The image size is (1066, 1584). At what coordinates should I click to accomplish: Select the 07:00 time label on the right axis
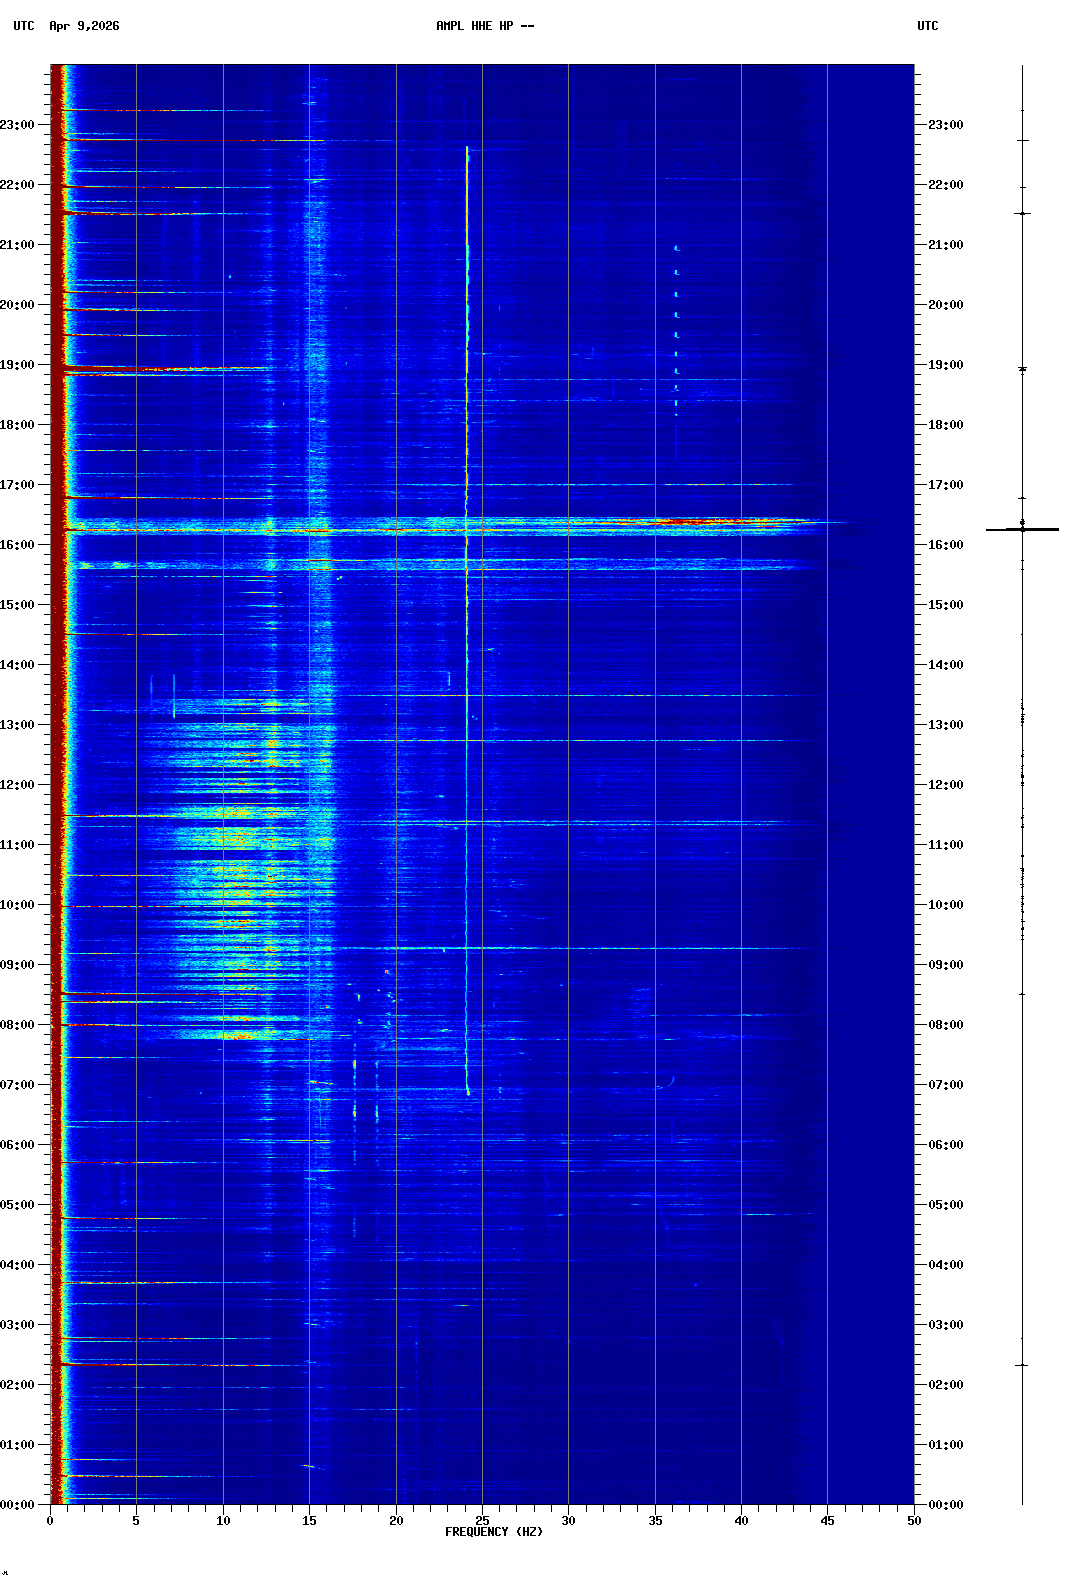pyautogui.click(x=945, y=1085)
